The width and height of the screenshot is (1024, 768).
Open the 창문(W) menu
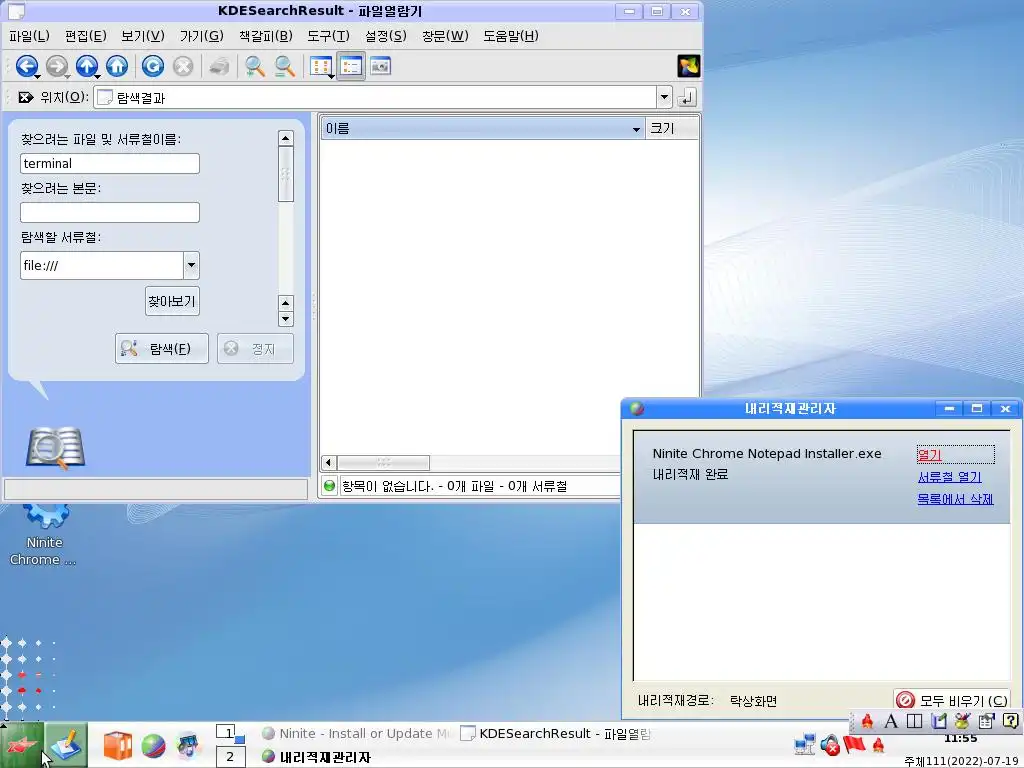click(445, 36)
